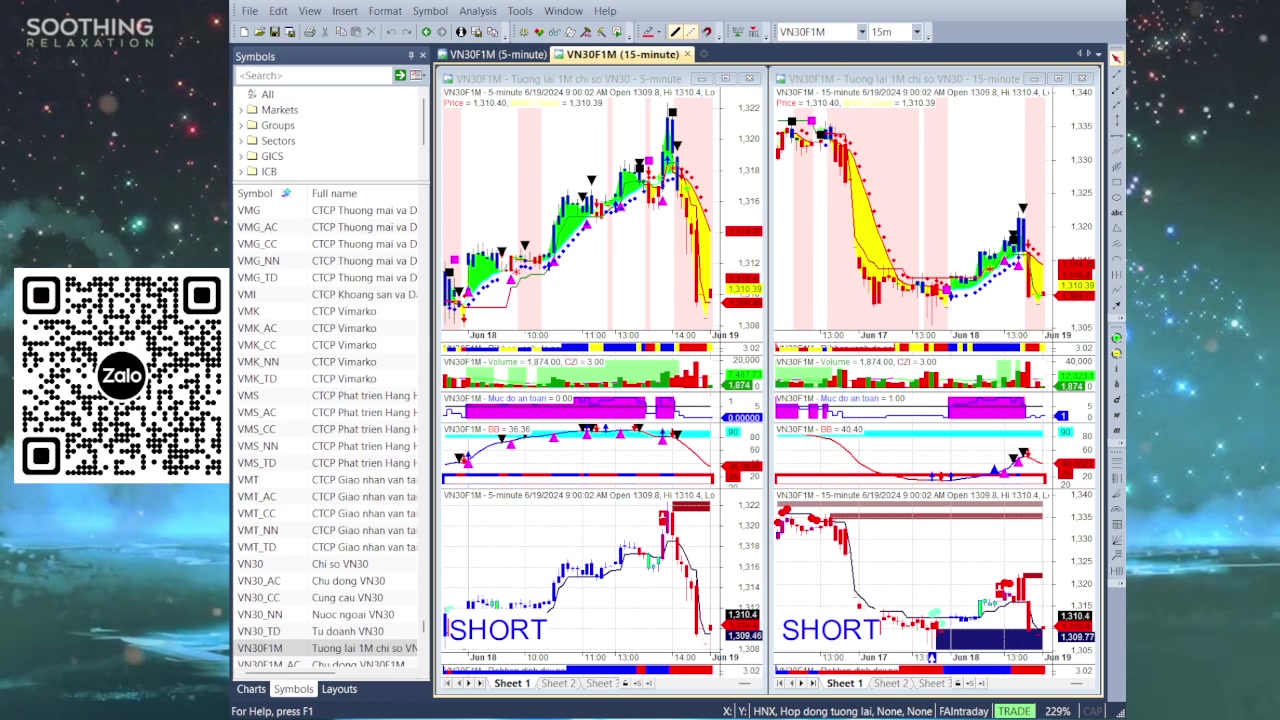Open the Tools menu
The image size is (1280, 720).
tap(520, 11)
